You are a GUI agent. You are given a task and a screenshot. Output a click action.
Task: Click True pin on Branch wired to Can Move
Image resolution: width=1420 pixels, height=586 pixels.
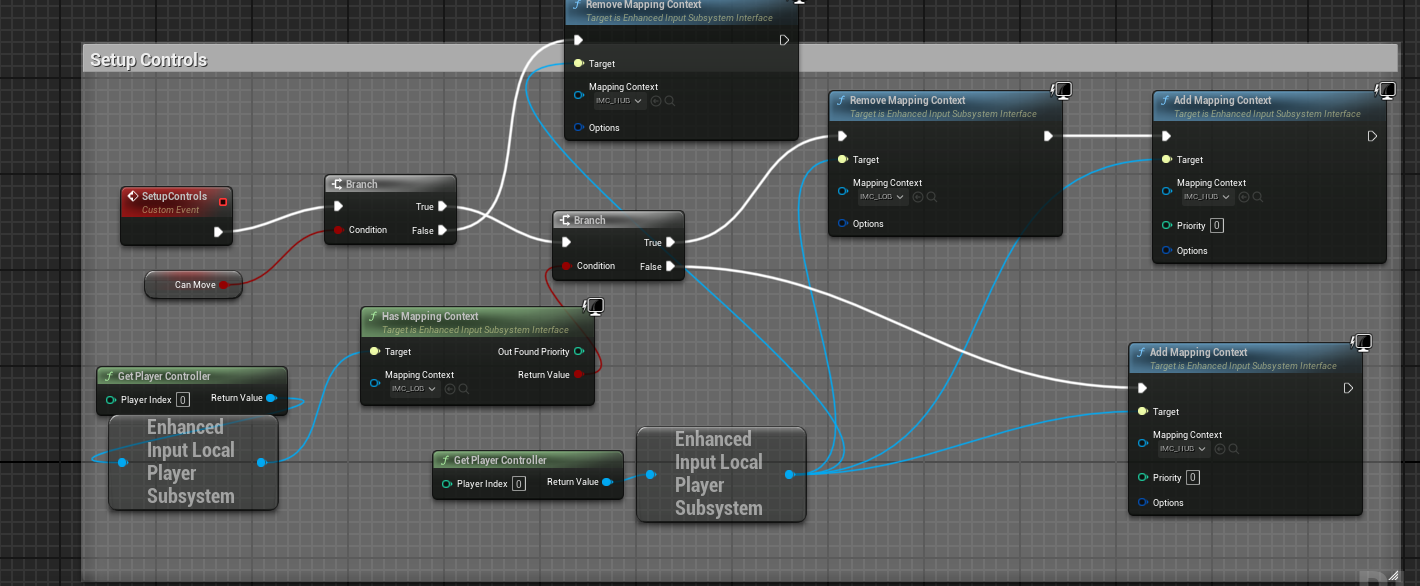[442, 207]
